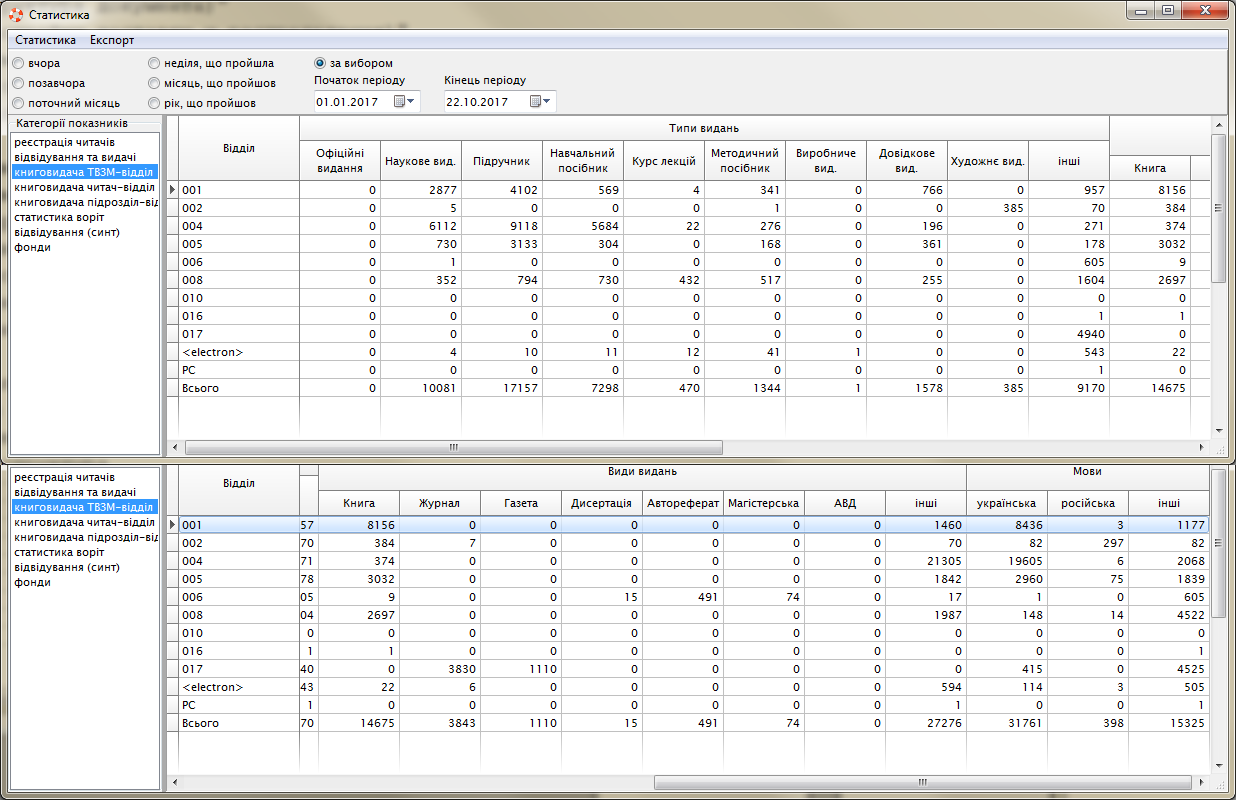Screen dimensions: 1236x800
Task: Select 'місяць, що пройшов' radio option
Action: (154, 83)
